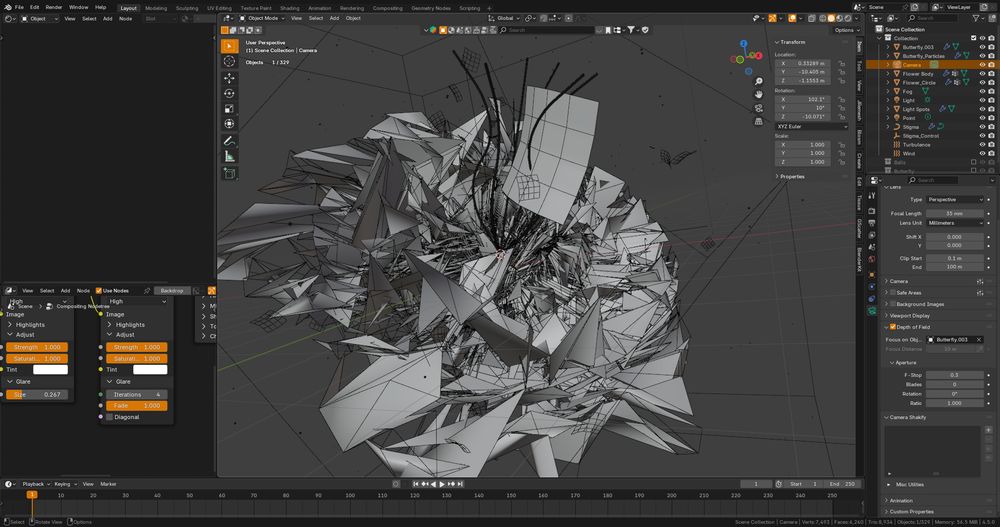
Task: Open the Render menu
Action: click(x=54, y=7)
